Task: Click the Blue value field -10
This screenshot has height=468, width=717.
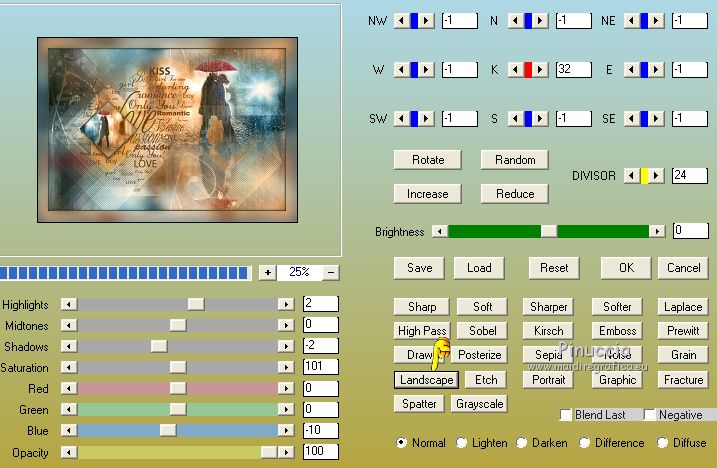Action: click(x=321, y=430)
